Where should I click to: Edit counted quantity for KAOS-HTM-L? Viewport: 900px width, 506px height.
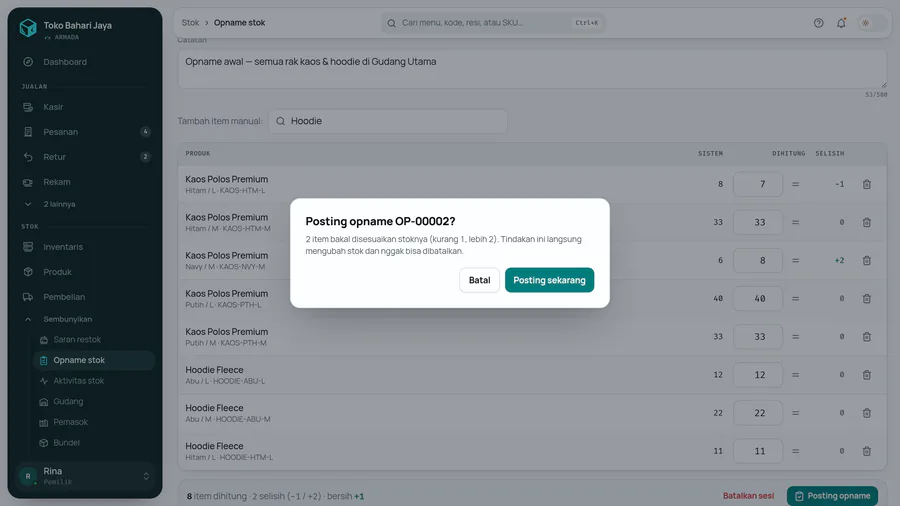pos(758,184)
